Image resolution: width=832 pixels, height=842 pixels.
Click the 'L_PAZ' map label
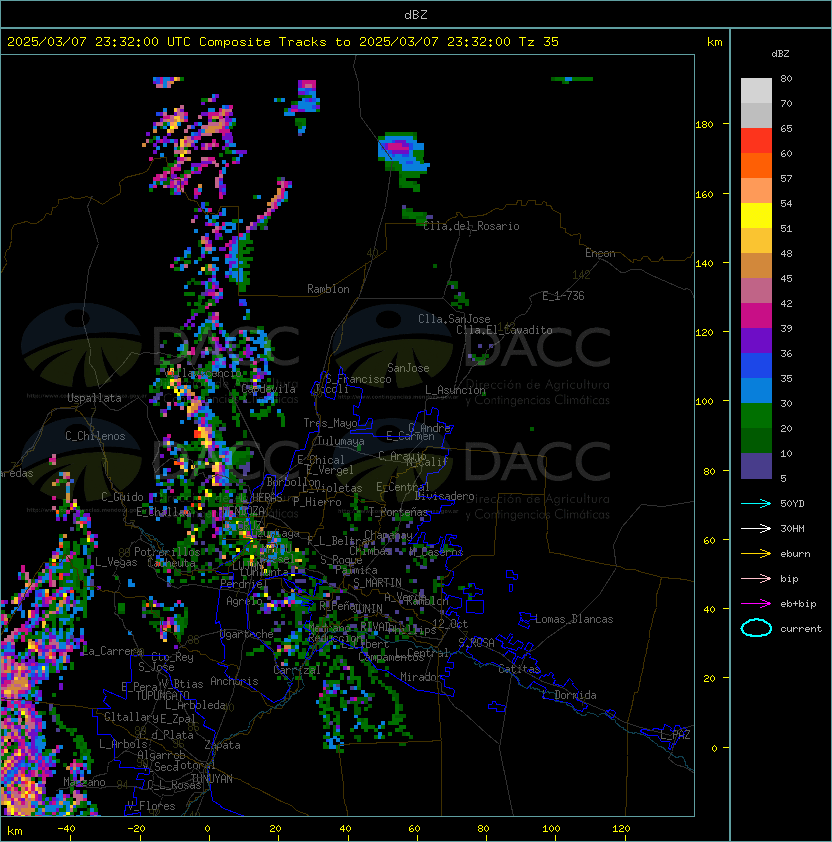pos(675,735)
